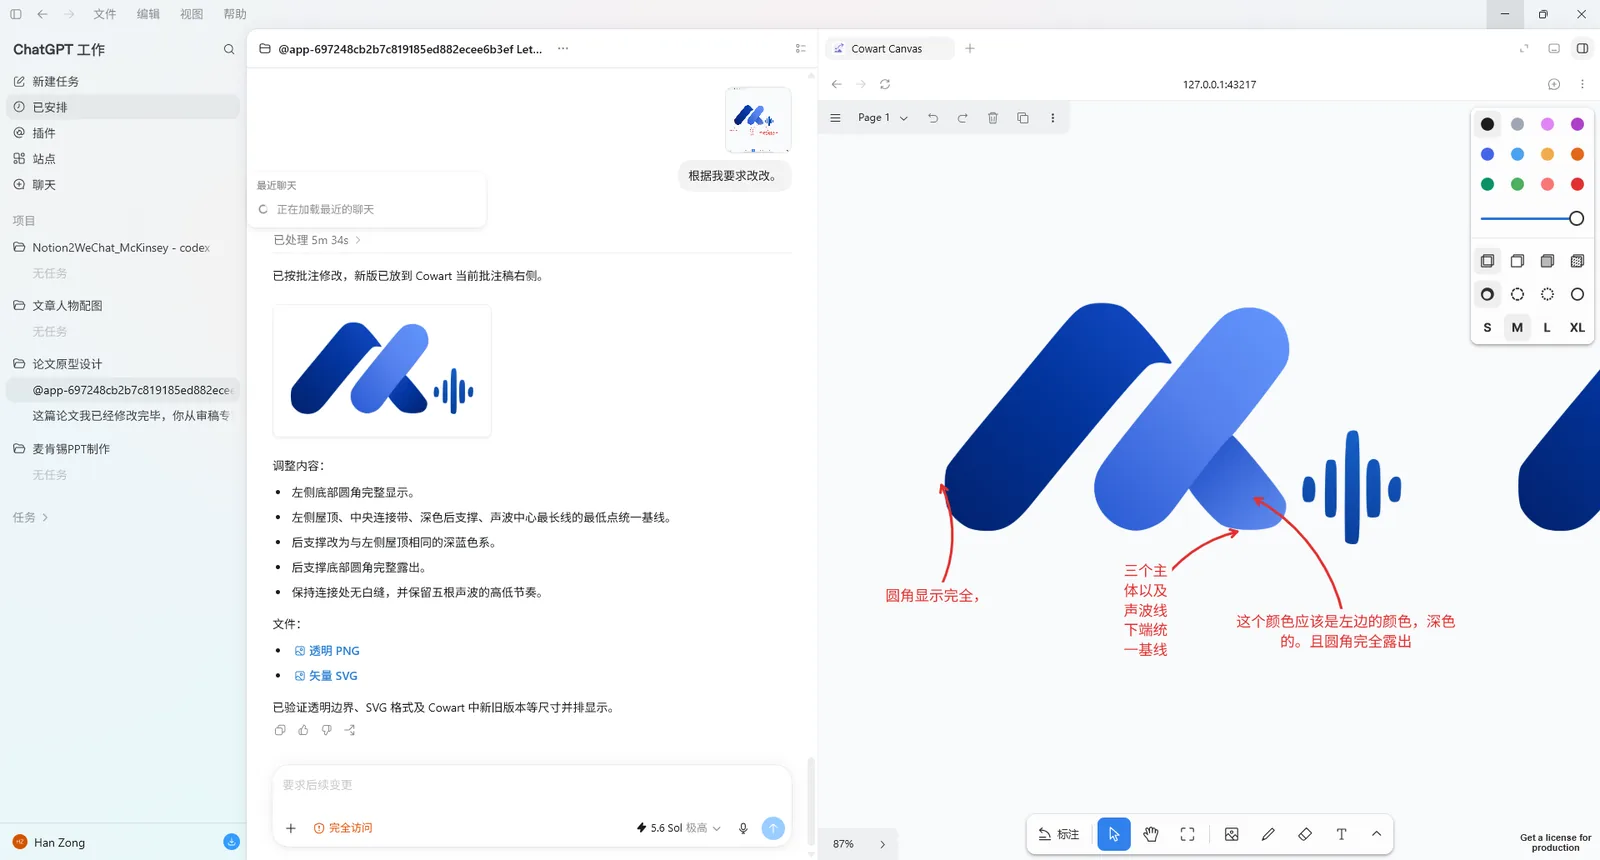Image resolution: width=1600 pixels, height=860 pixels.
Task: Switch to the Cowart Canvas tab
Action: tap(889, 48)
